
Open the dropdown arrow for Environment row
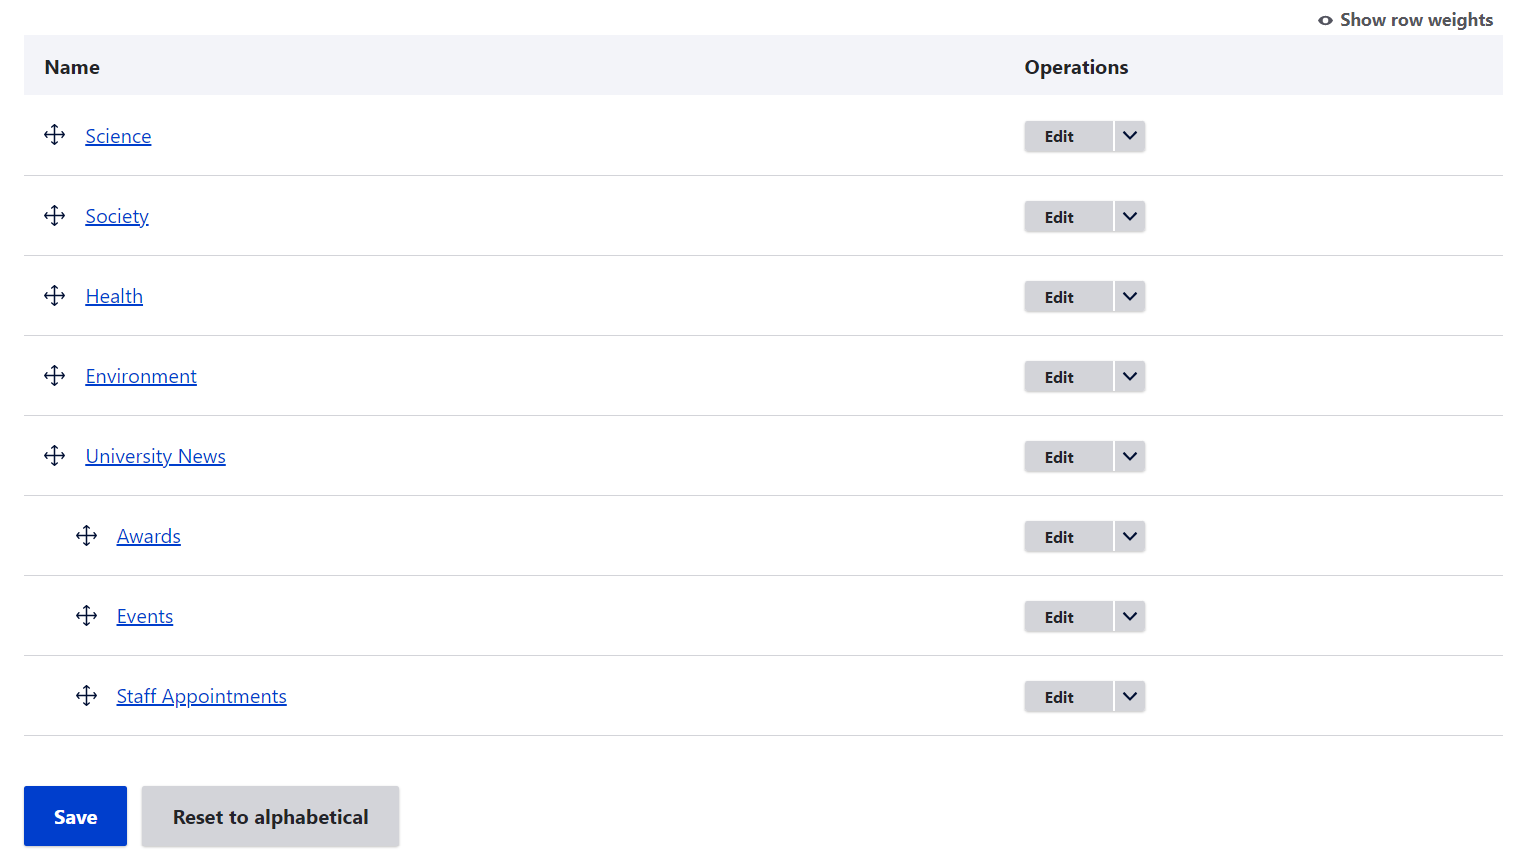click(x=1130, y=377)
